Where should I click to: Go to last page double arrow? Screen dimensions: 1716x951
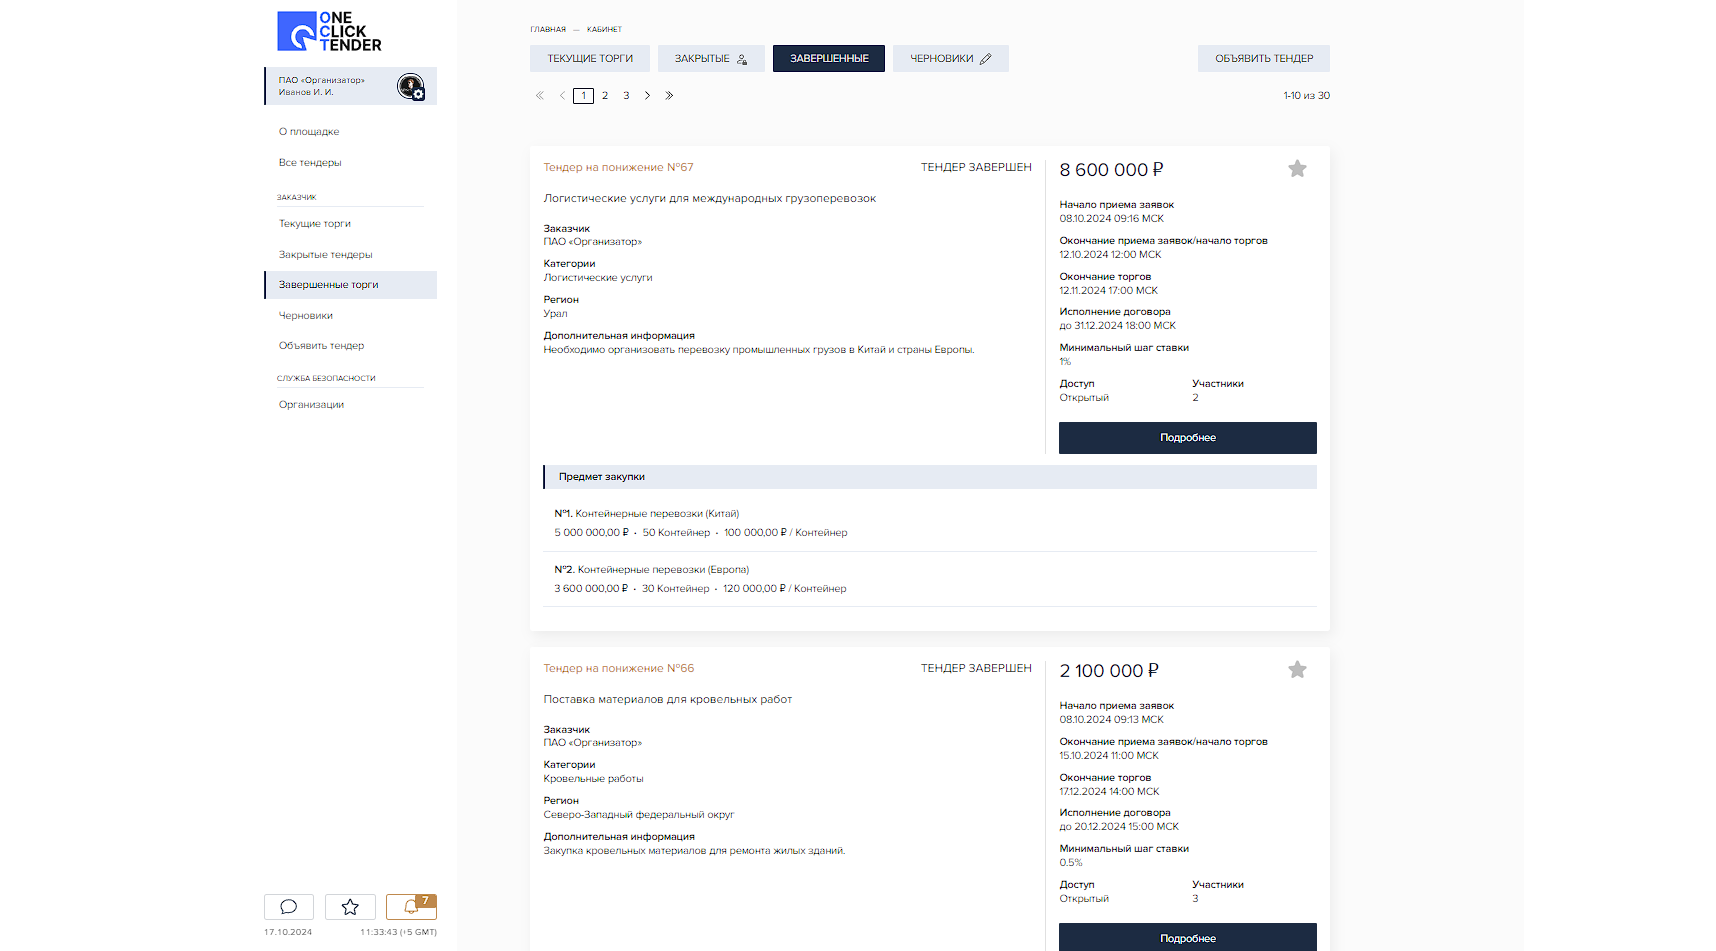click(x=669, y=96)
